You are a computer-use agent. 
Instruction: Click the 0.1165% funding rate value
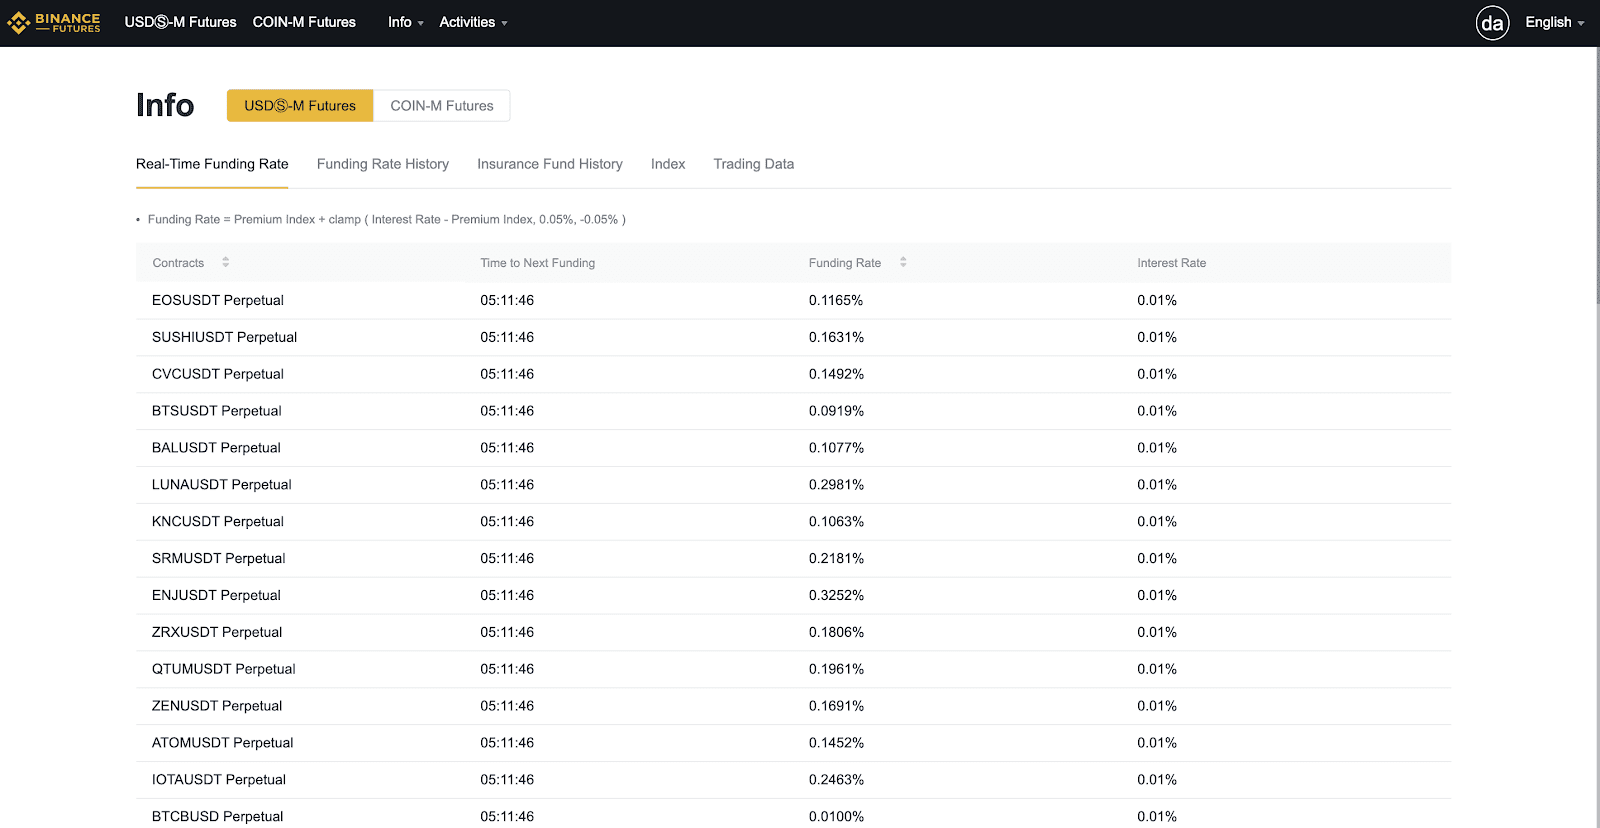[x=836, y=300]
